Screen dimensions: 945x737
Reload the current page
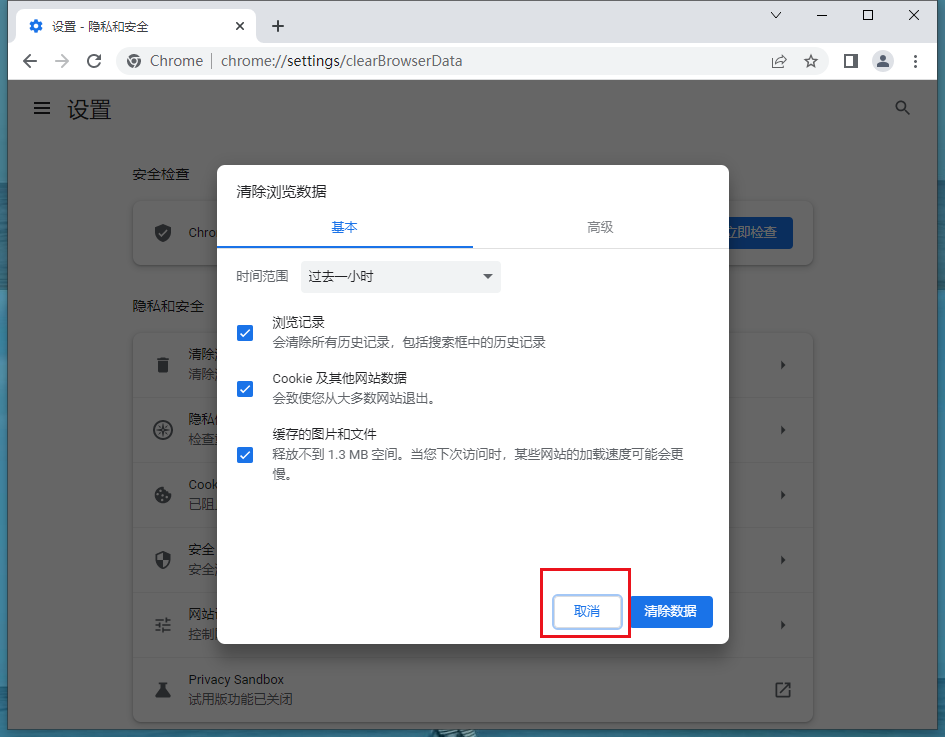[94, 61]
